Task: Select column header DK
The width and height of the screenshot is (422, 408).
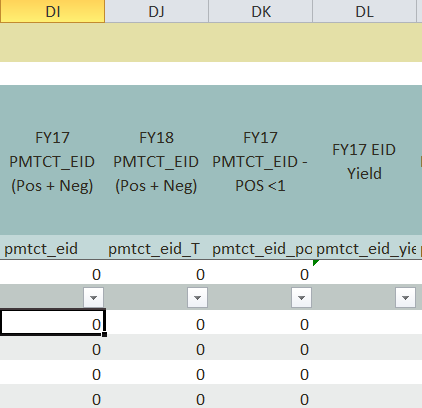Action: (261, 11)
